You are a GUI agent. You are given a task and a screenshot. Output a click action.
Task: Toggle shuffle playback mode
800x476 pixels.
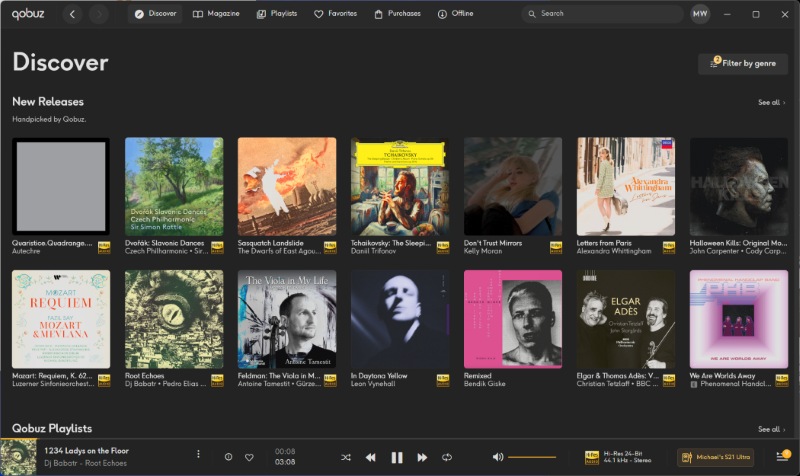(346, 457)
